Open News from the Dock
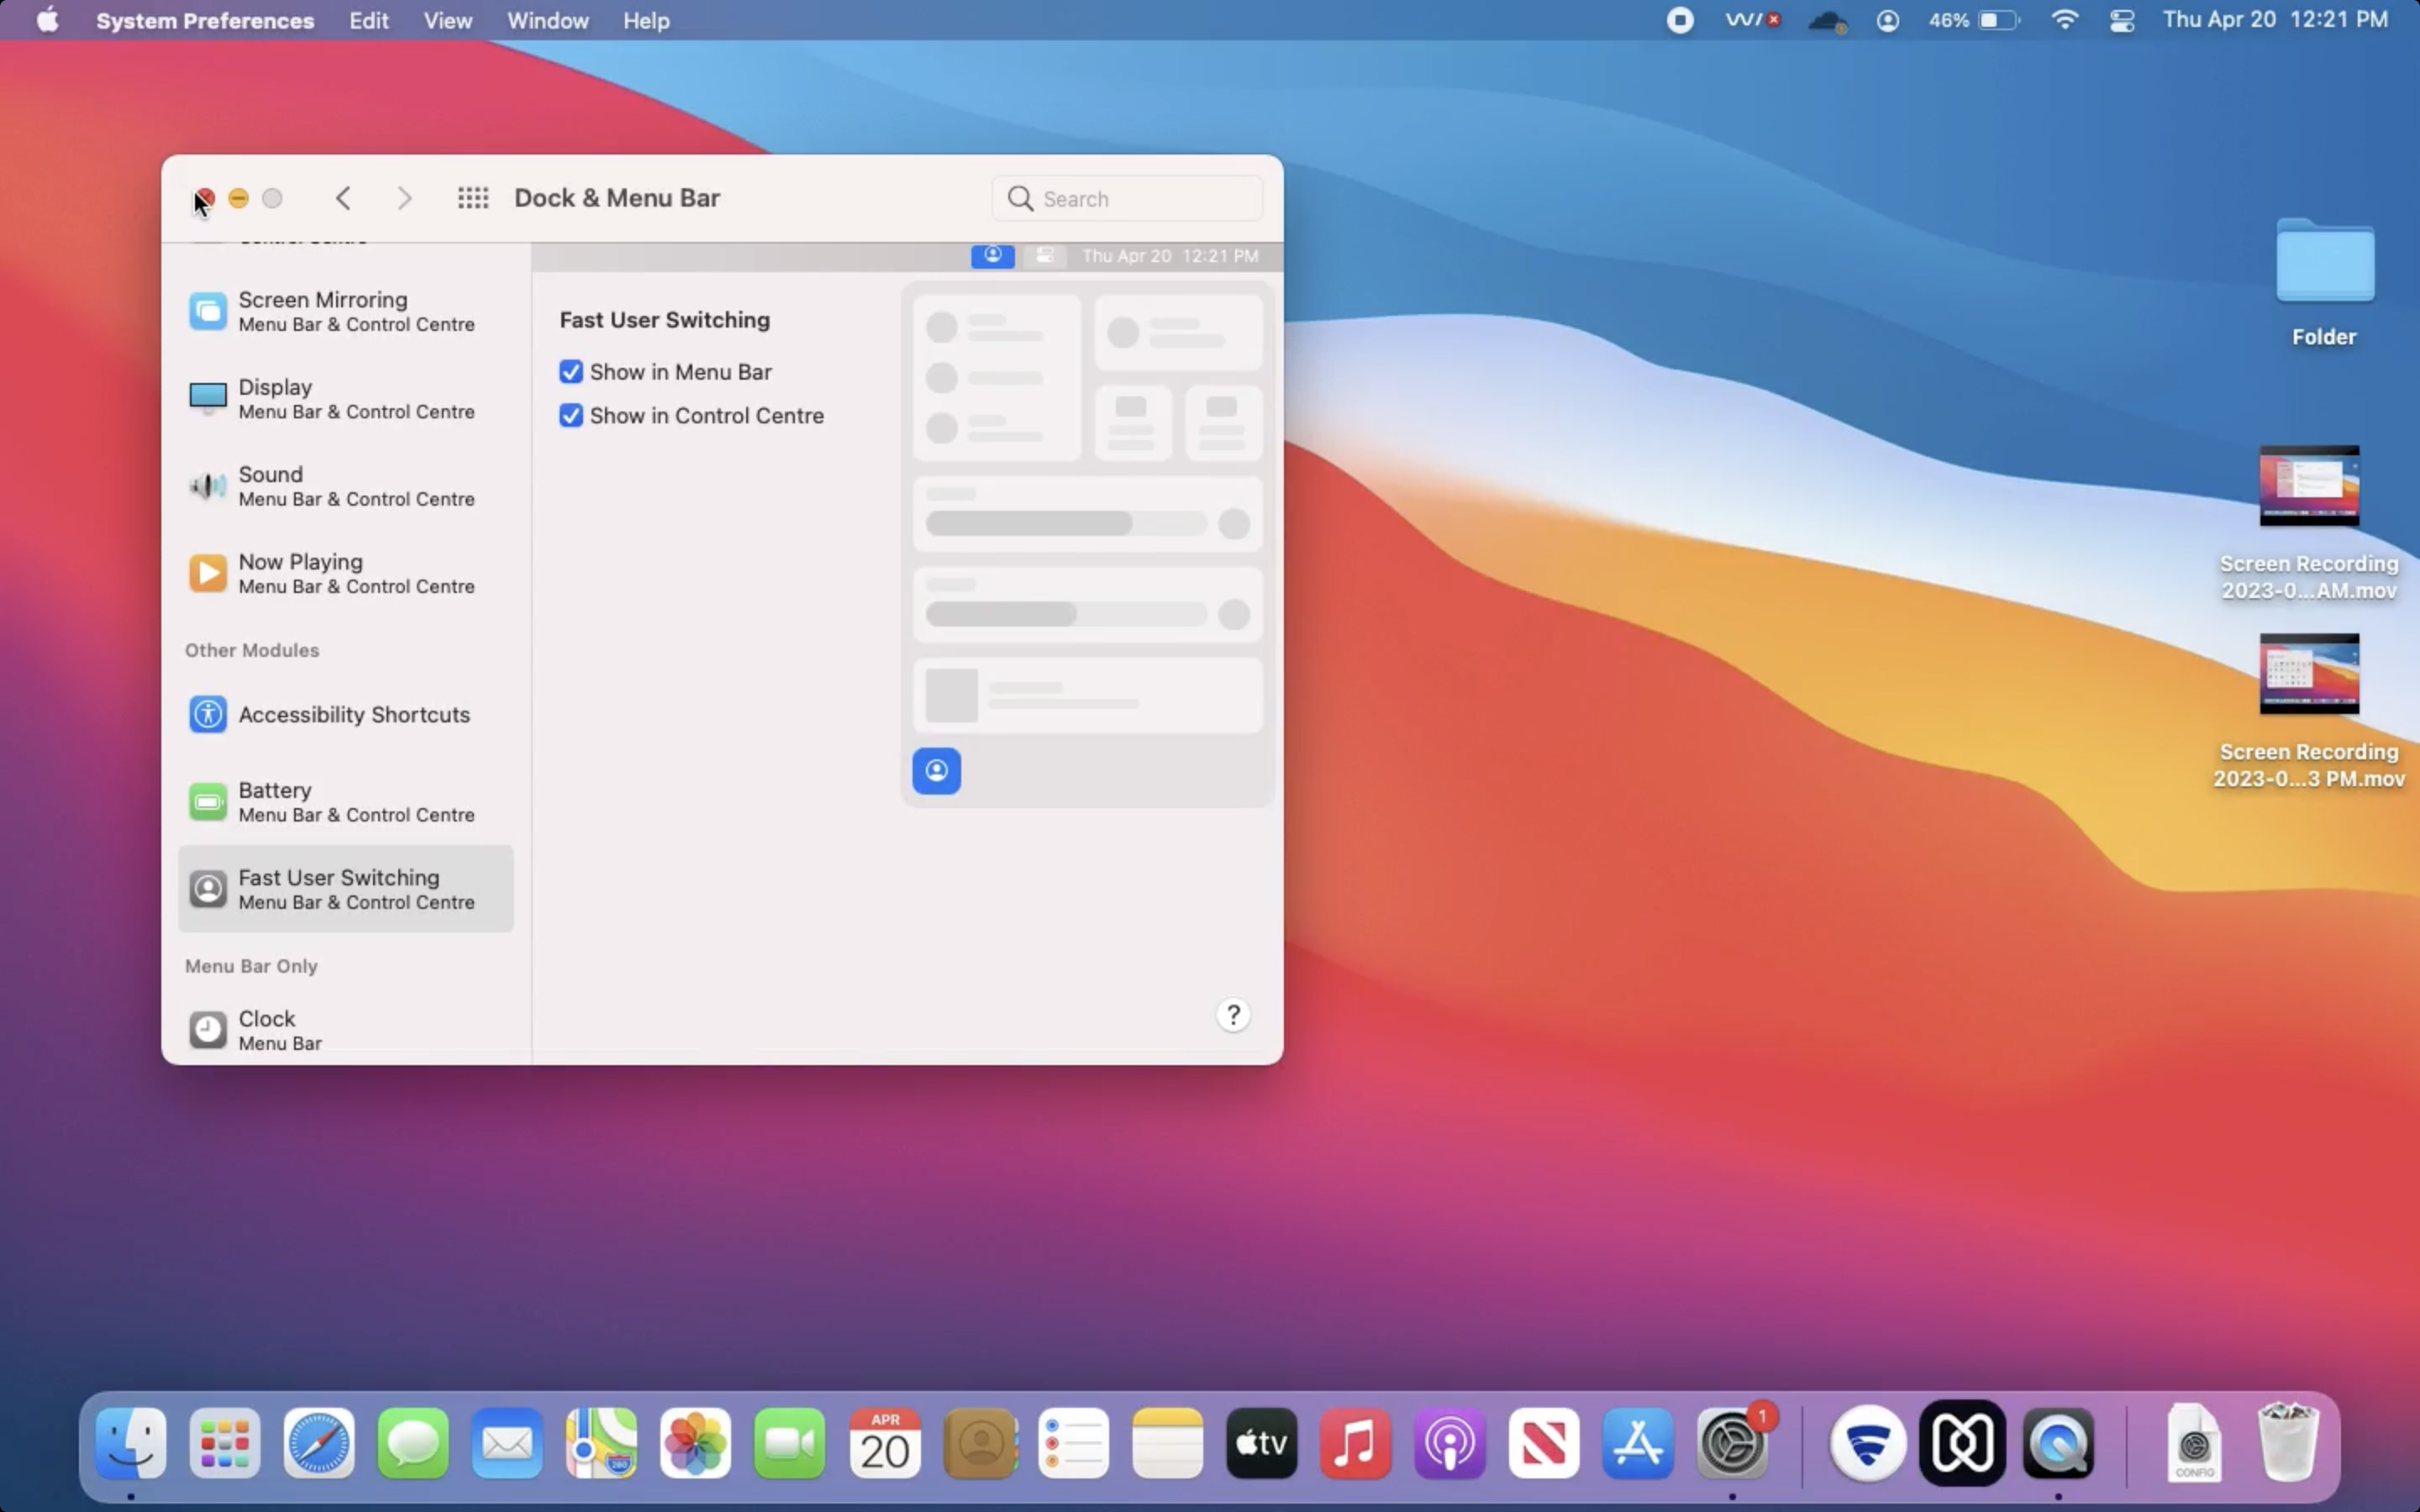This screenshot has height=1512, width=2420. [x=1544, y=1443]
